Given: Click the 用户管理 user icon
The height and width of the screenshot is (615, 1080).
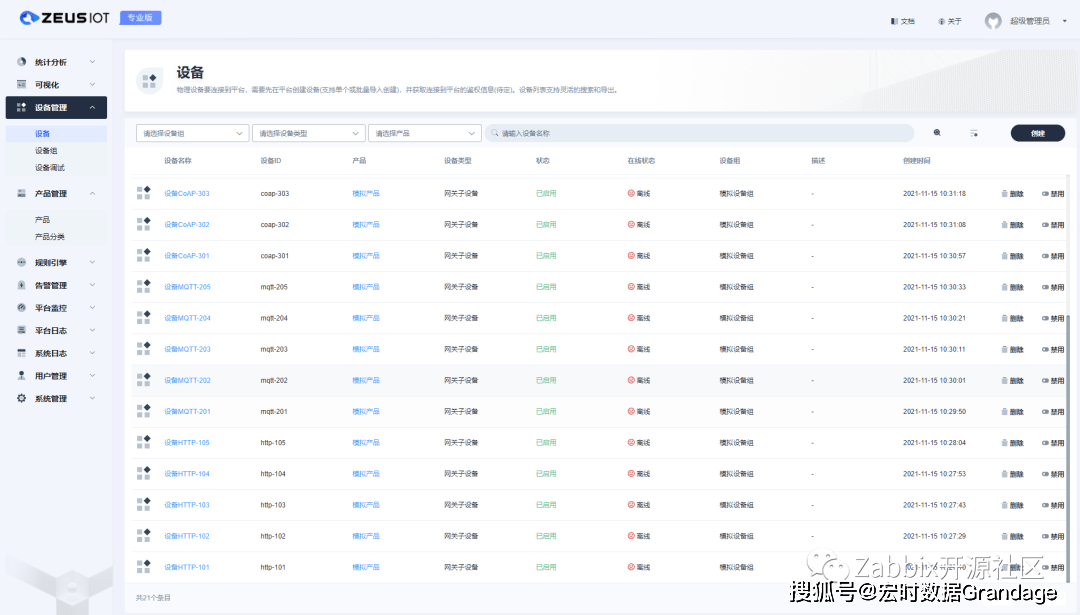Looking at the screenshot, I should coord(20,374).
